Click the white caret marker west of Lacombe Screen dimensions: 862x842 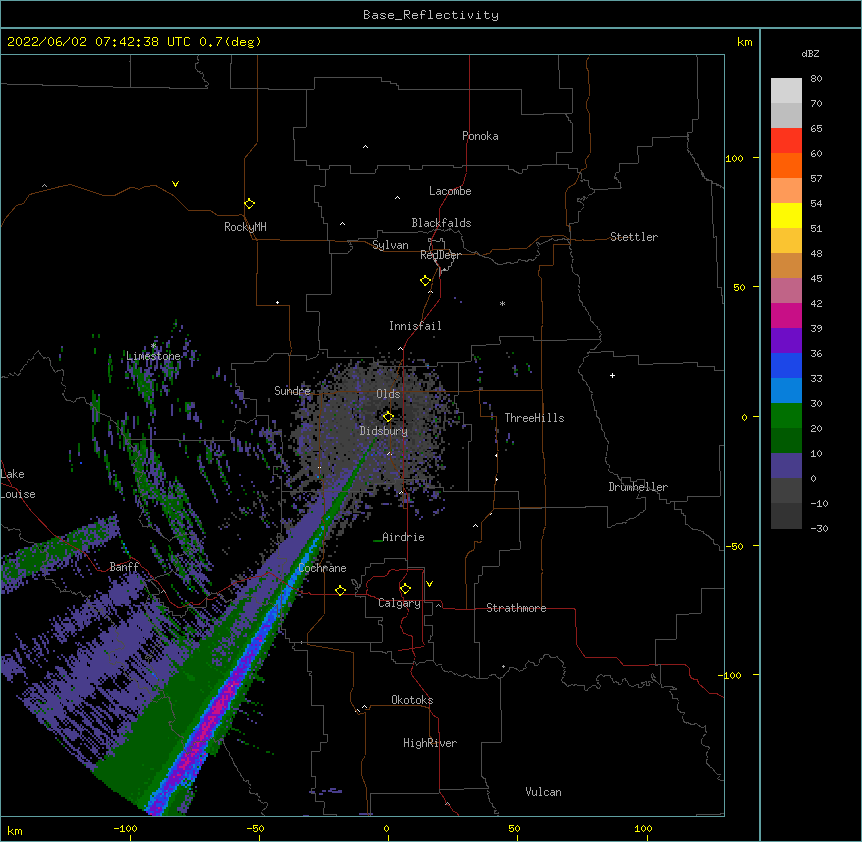397,197
